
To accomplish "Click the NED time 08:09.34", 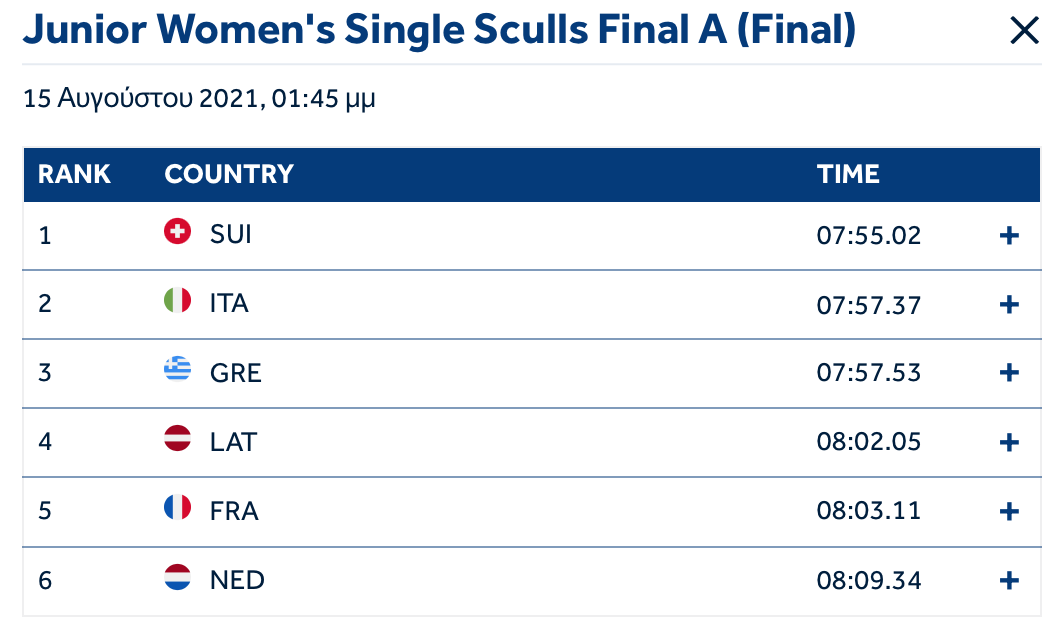I will (869, 580).
